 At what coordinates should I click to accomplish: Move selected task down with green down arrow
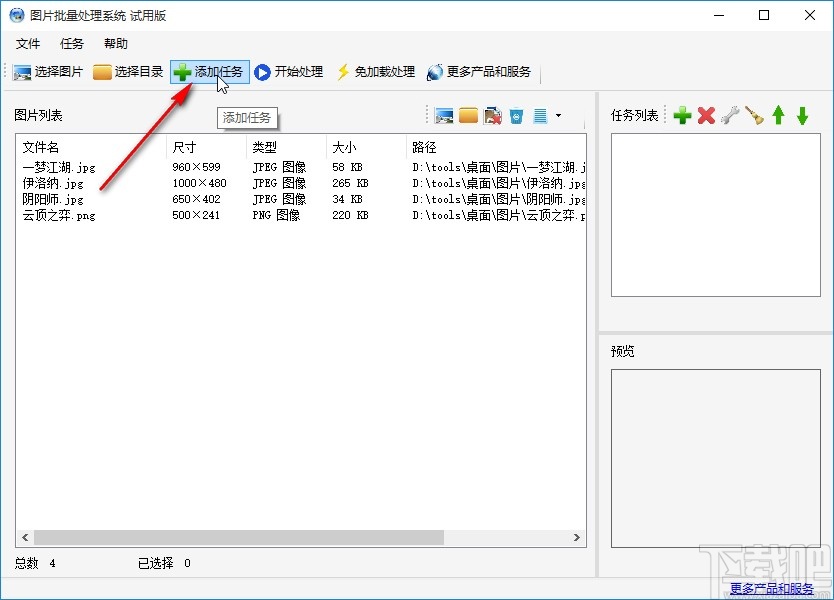tap(800, 115)
